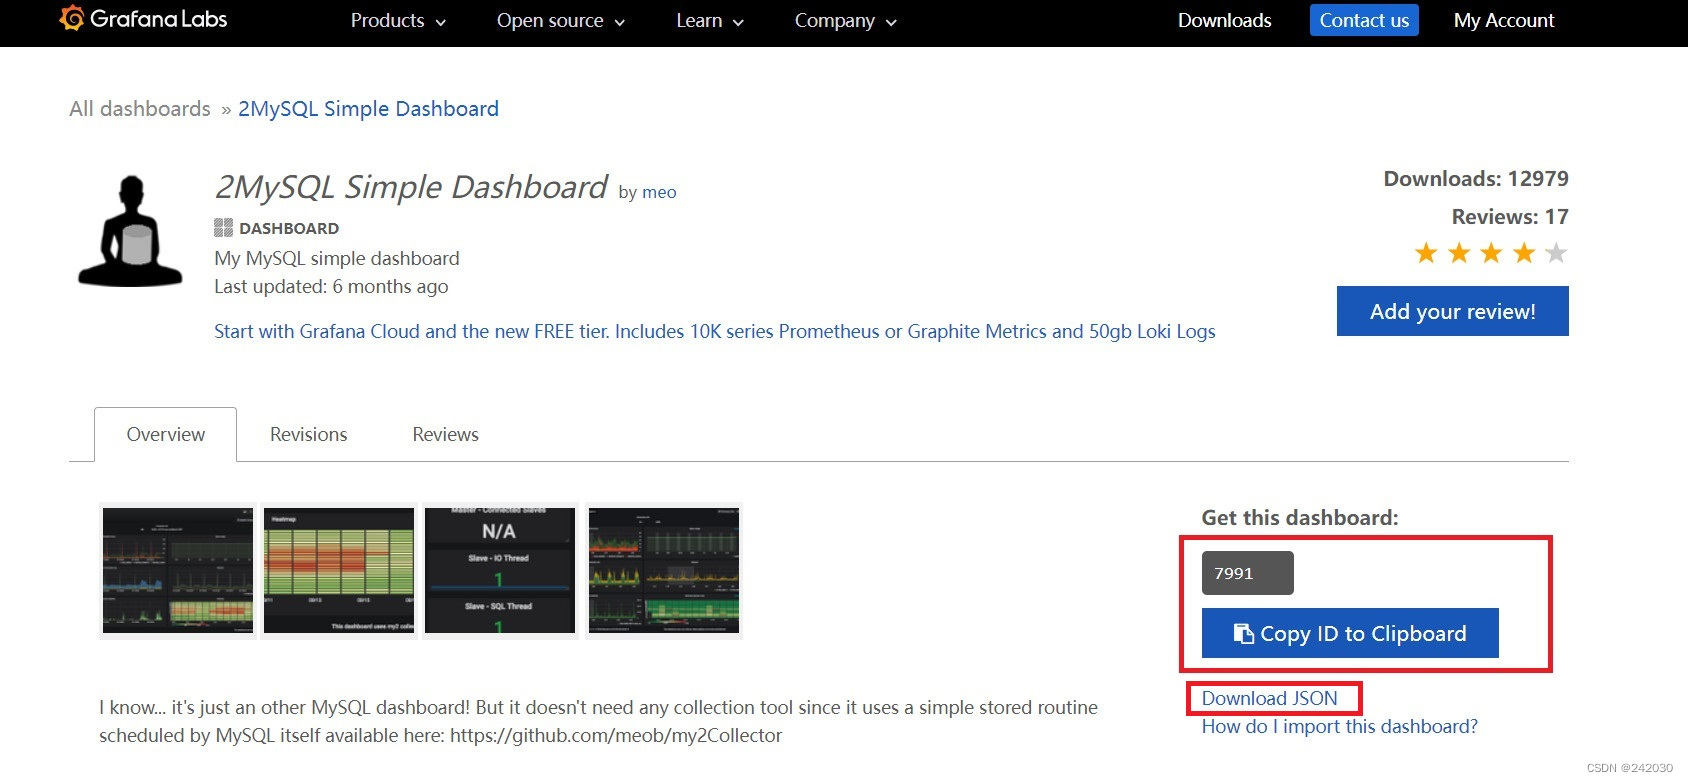The width and height of the screenshot is (1688, 782).
Task: Click the second rating star
Action: tap(1459, 253)
